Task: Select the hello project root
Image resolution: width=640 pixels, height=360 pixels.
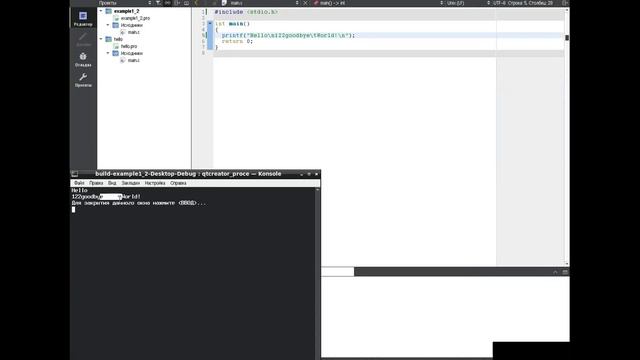Action: [118, 39]
